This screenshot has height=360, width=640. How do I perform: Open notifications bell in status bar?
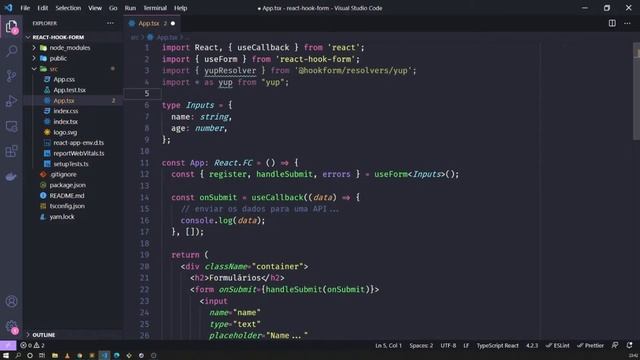point(629,345)
